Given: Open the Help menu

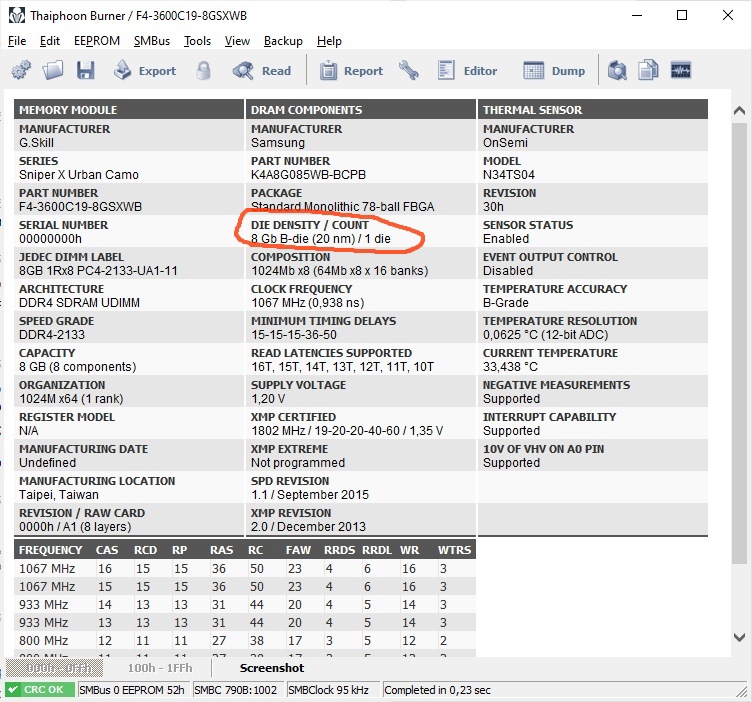Looking at the screenshot, I should click(x=329, y=41).
